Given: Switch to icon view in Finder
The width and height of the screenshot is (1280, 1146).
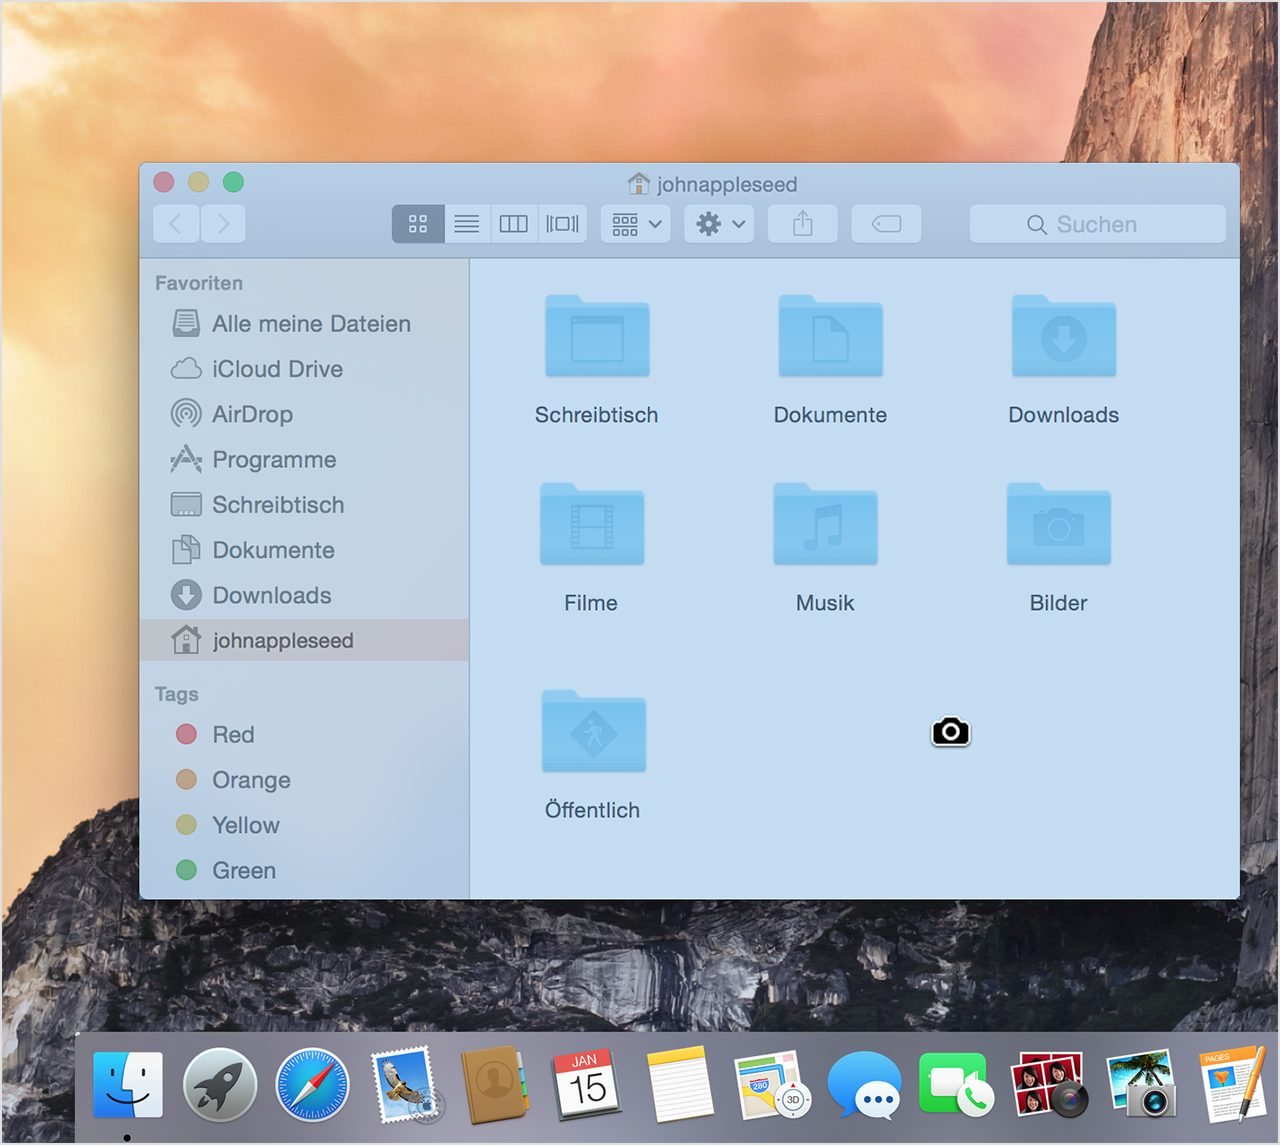Looking at the screenshot, I should point(417,223).
